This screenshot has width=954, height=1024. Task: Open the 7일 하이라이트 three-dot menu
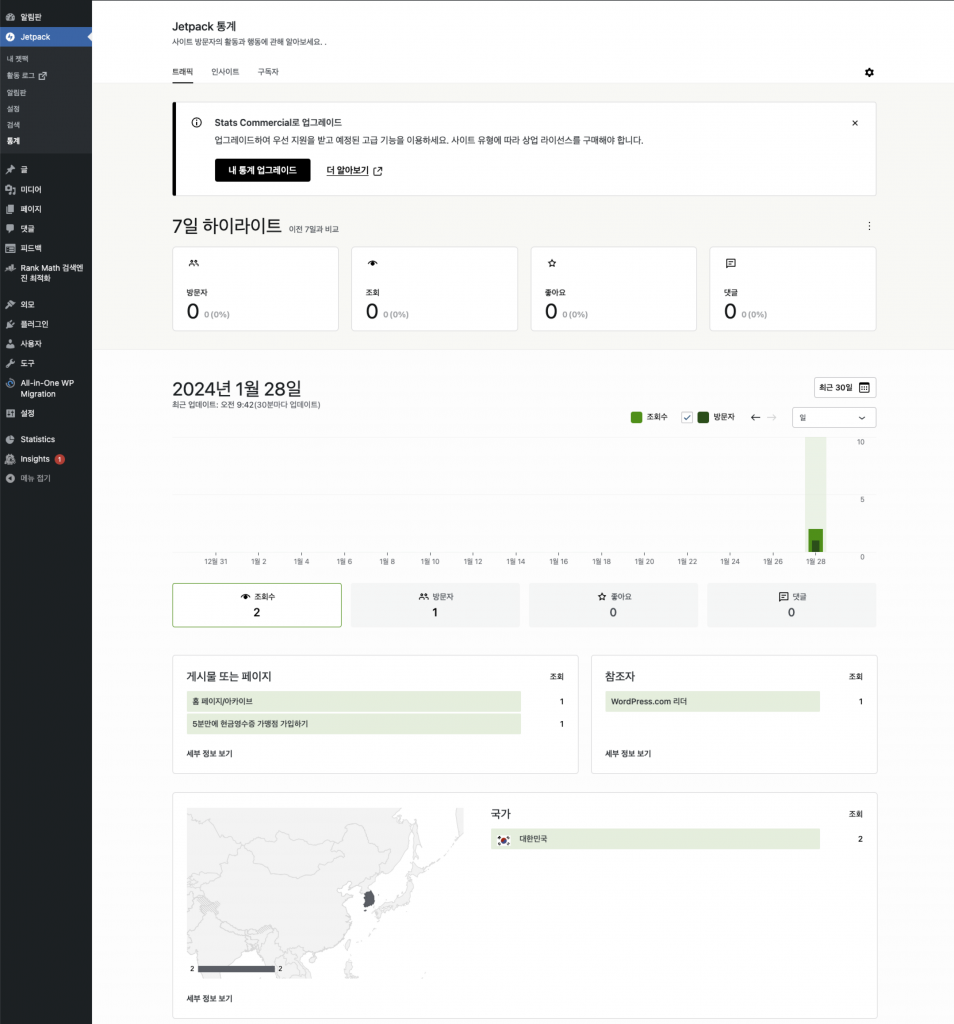click(x=869, y=226)
